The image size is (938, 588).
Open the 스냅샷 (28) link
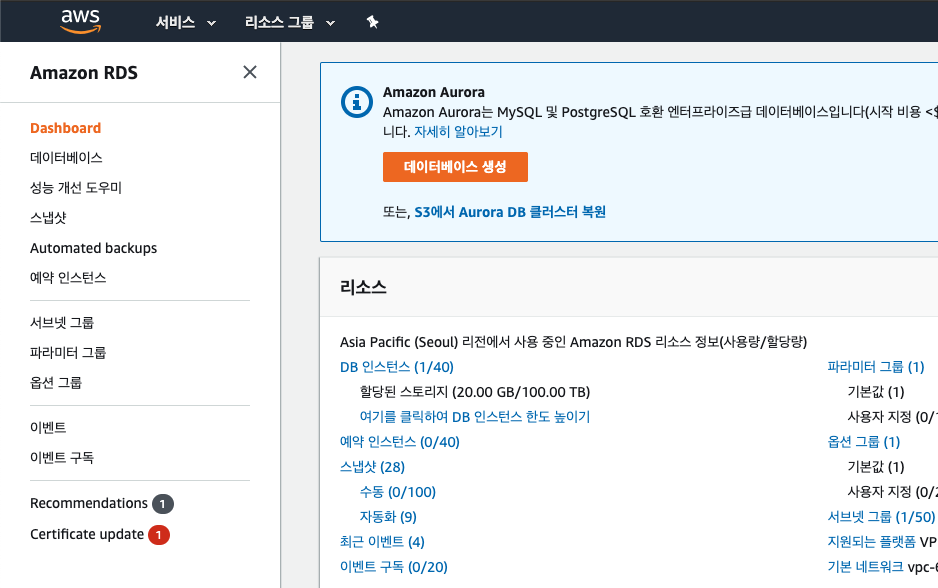pos(372,467)
